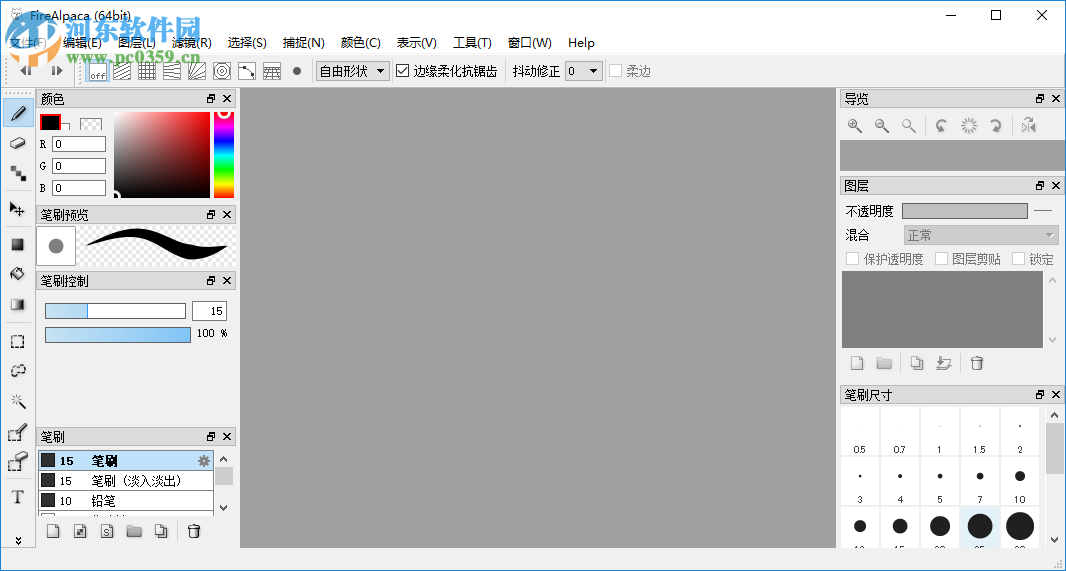The width and height of the screenshot is (1066, 571).
Task: Toggle the 柔边 checkbox
Action: 615,71
